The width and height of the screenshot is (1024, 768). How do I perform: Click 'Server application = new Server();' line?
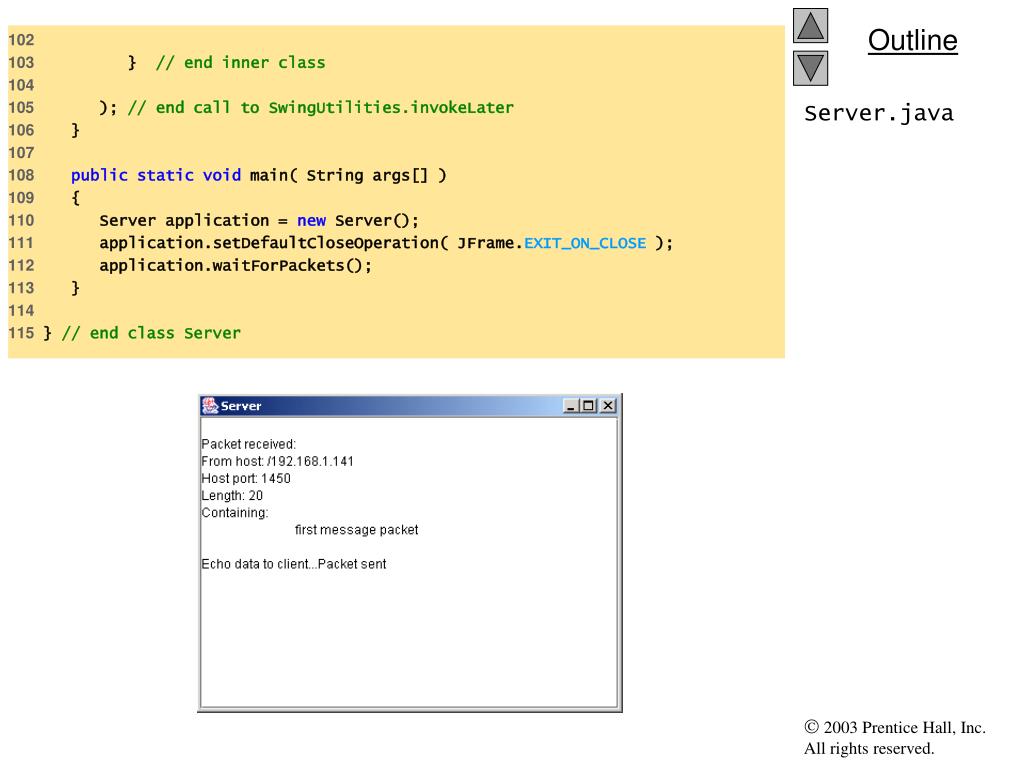click(259, 221)
